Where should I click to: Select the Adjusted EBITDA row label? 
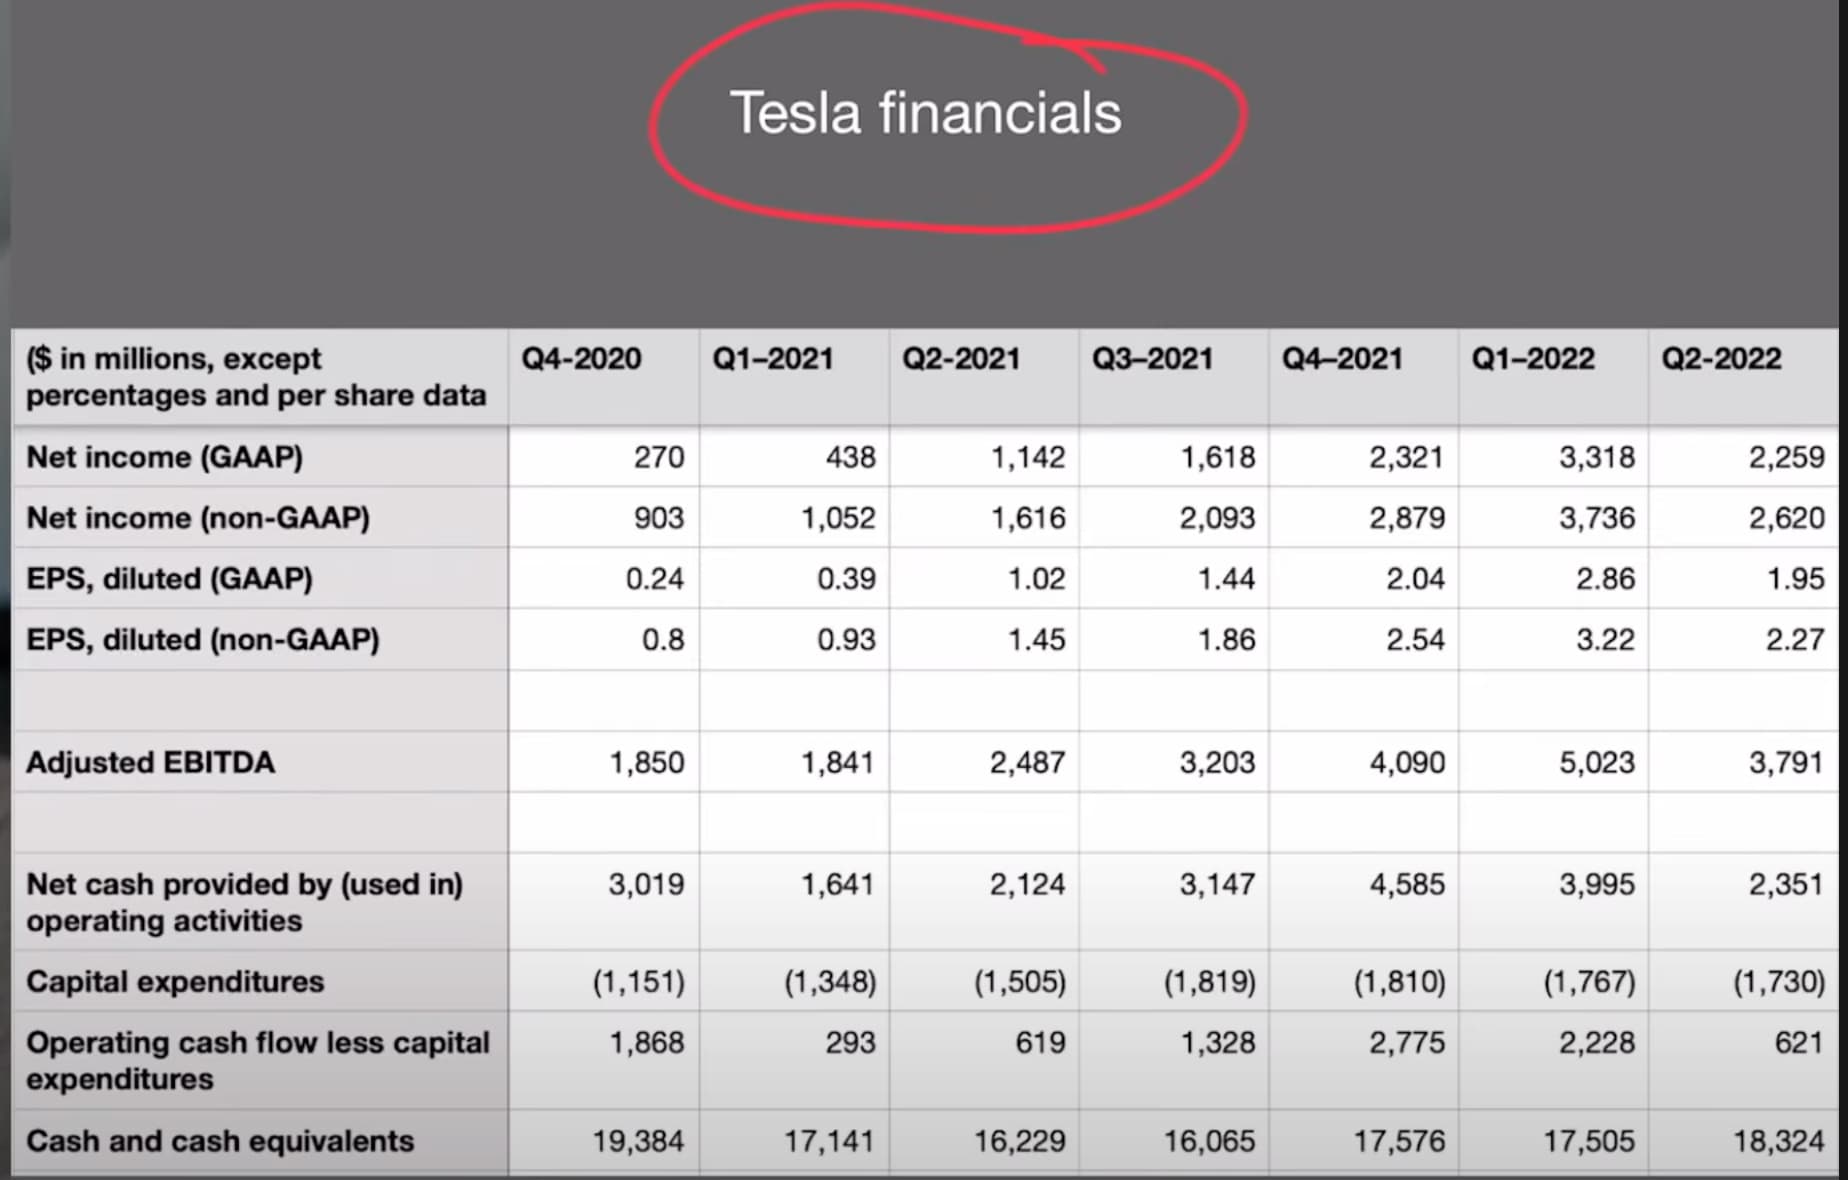[x=150, y=763]
